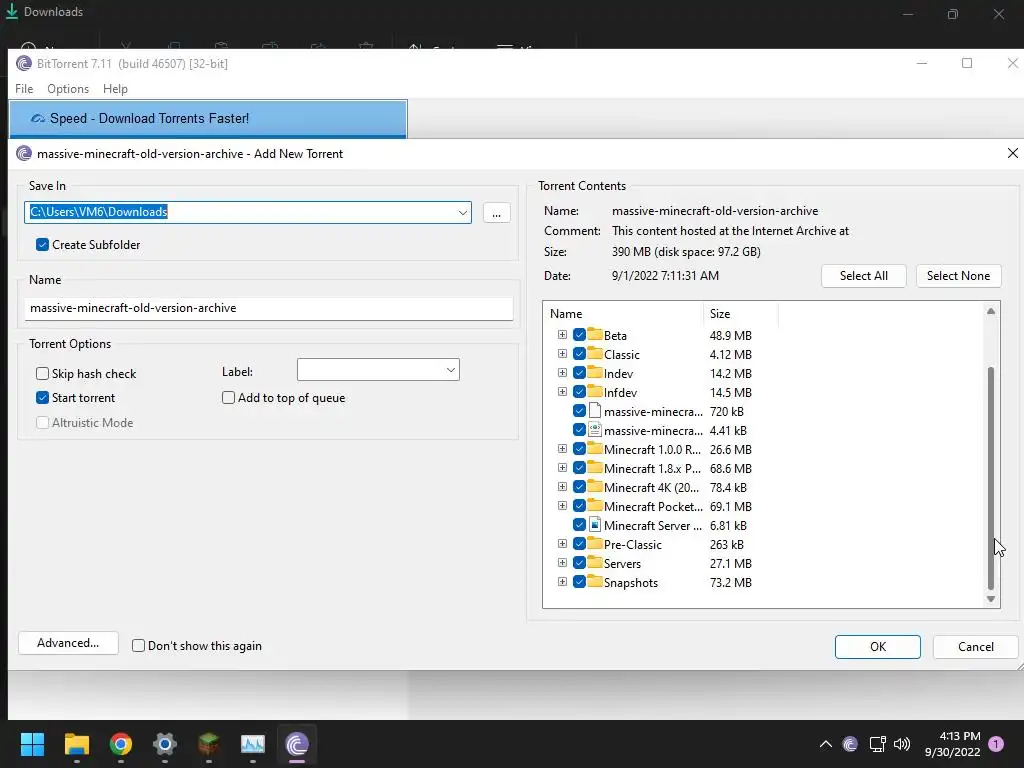
Task: Show hidden tray icons chevron
Action: click(x=825, y=744)
